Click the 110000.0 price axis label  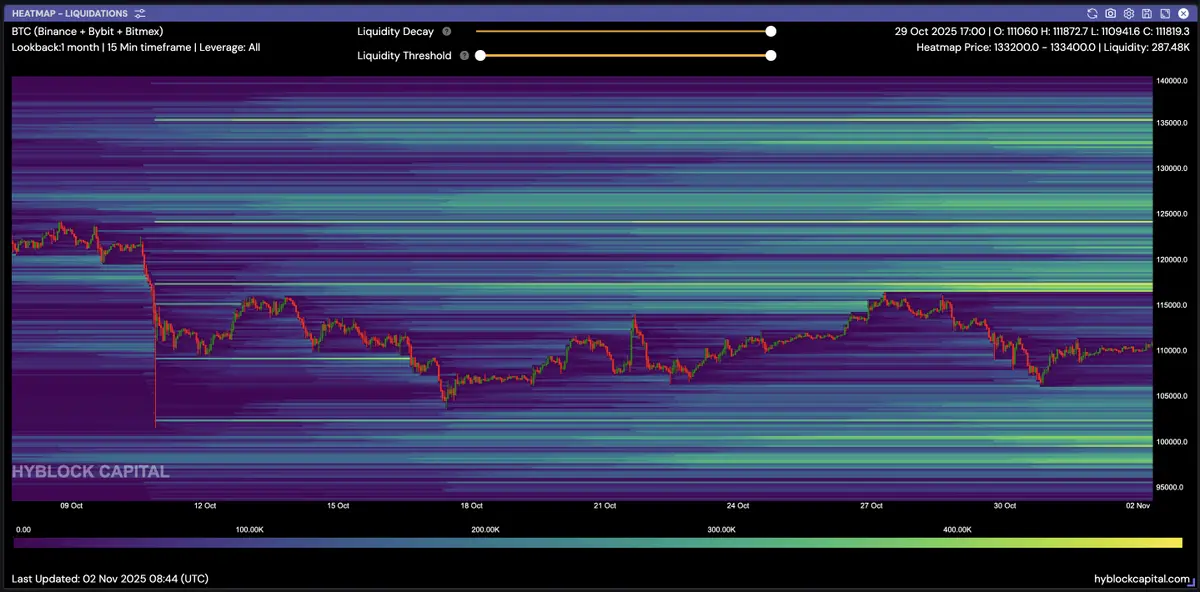(1172, 350)
